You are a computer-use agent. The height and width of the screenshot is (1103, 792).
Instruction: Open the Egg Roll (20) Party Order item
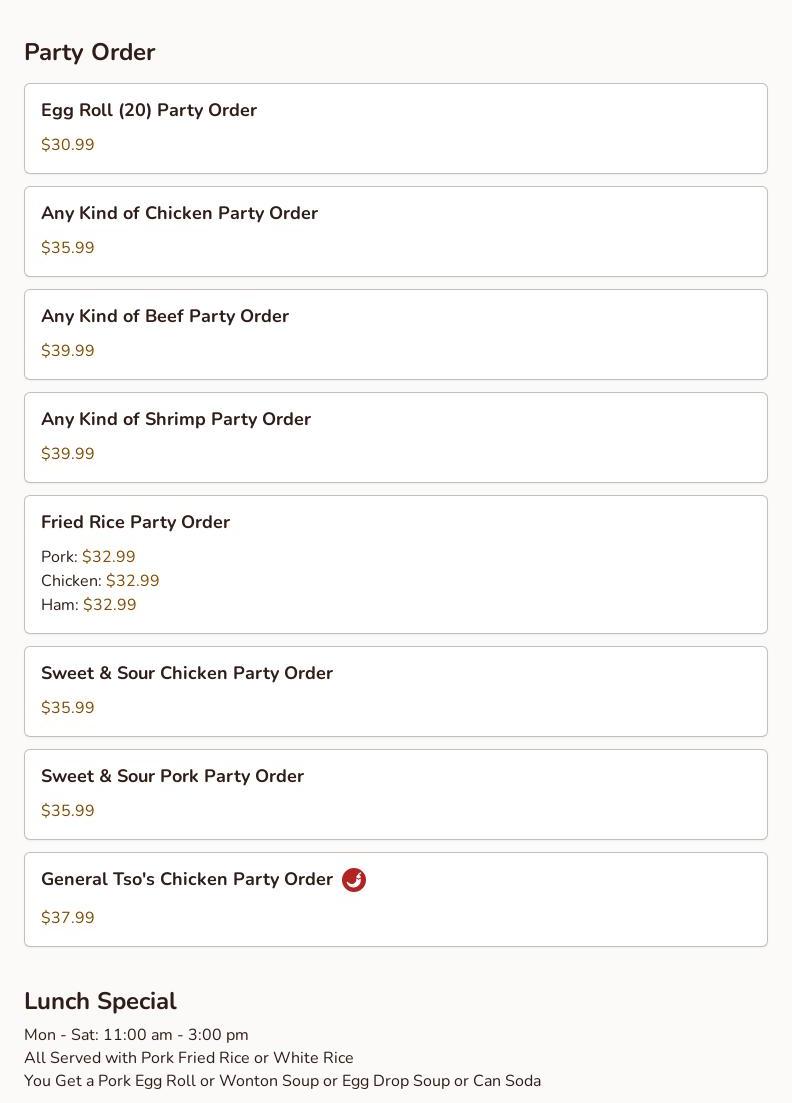coord(149,111)
